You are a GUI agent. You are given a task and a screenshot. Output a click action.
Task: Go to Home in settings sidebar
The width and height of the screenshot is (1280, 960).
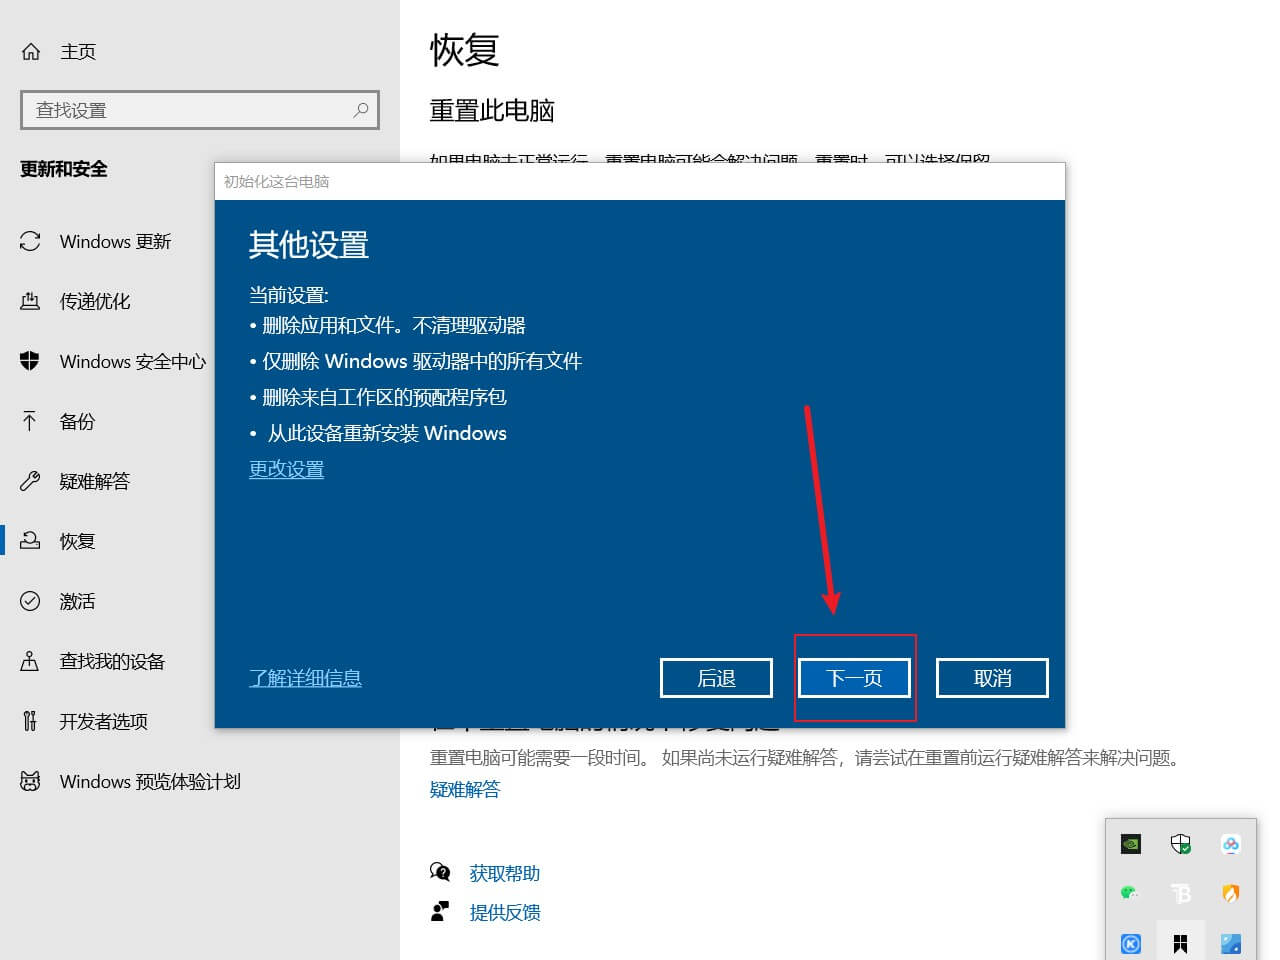[78, 51]
